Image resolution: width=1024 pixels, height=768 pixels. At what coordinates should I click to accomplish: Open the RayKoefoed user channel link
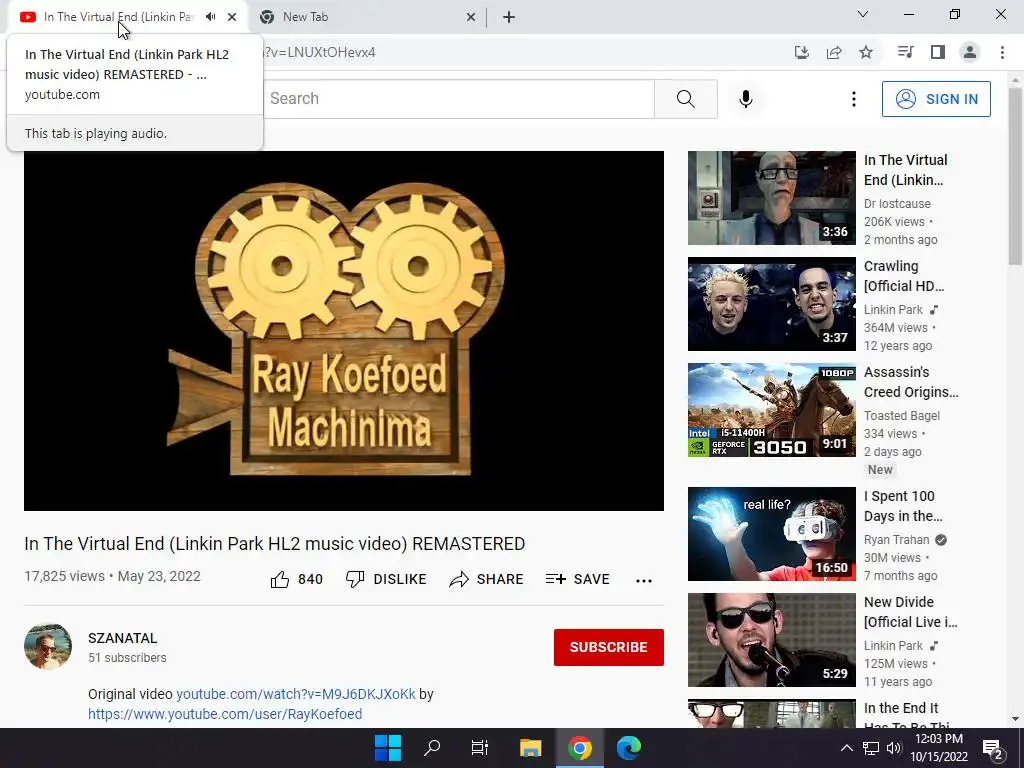coord(225,714)
